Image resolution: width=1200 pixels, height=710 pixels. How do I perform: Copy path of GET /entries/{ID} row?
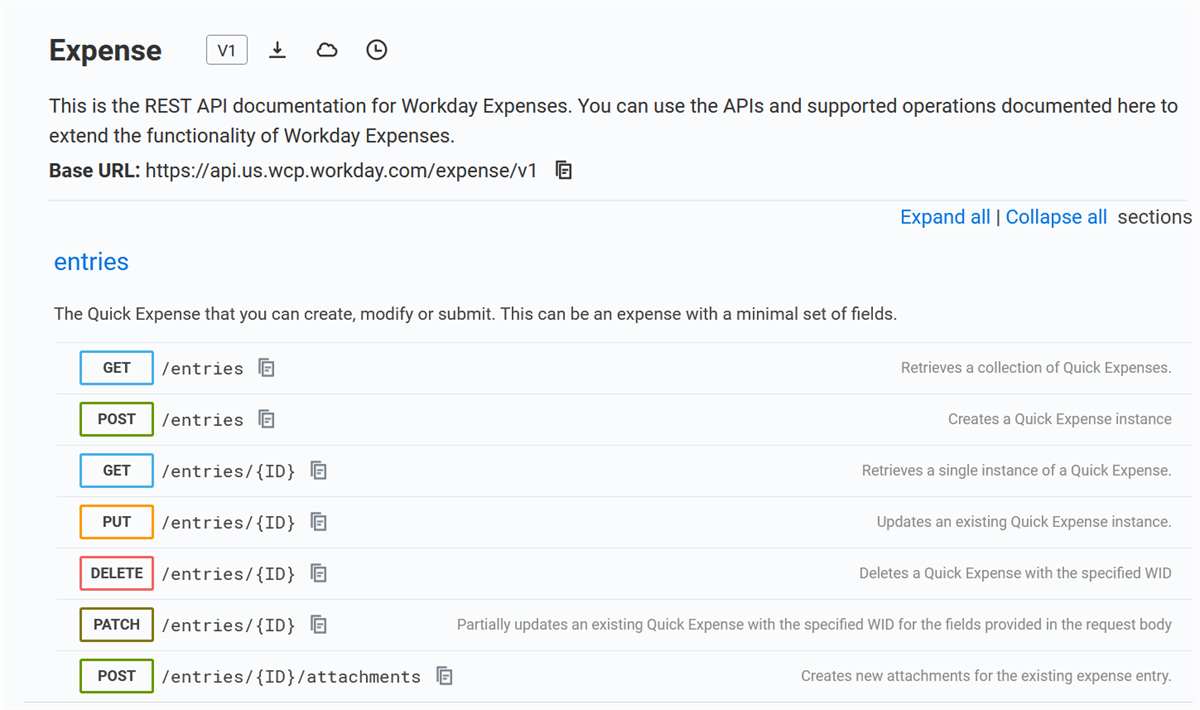click(x=319, y=470)
